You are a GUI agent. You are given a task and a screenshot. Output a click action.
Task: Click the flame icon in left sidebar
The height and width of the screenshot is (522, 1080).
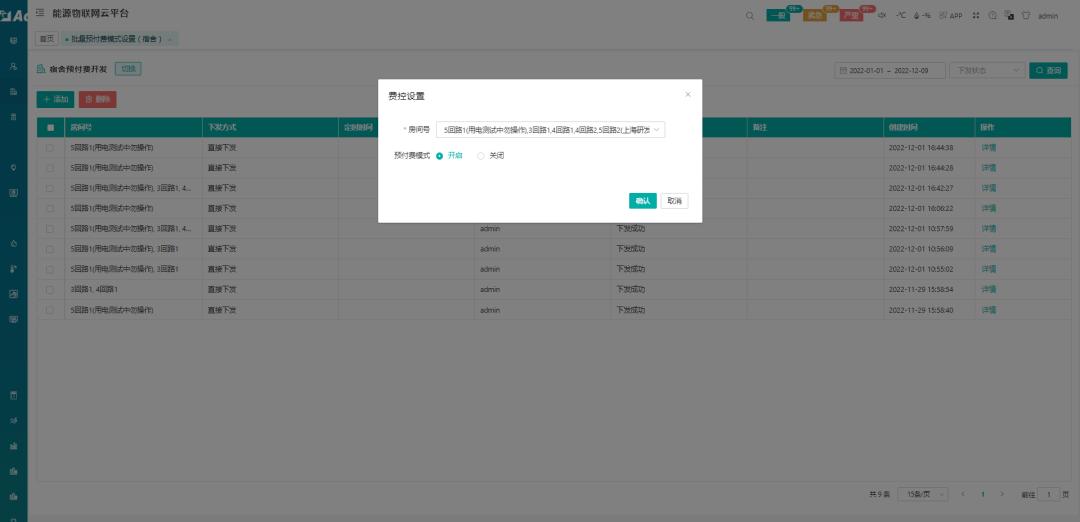[13, 244]
